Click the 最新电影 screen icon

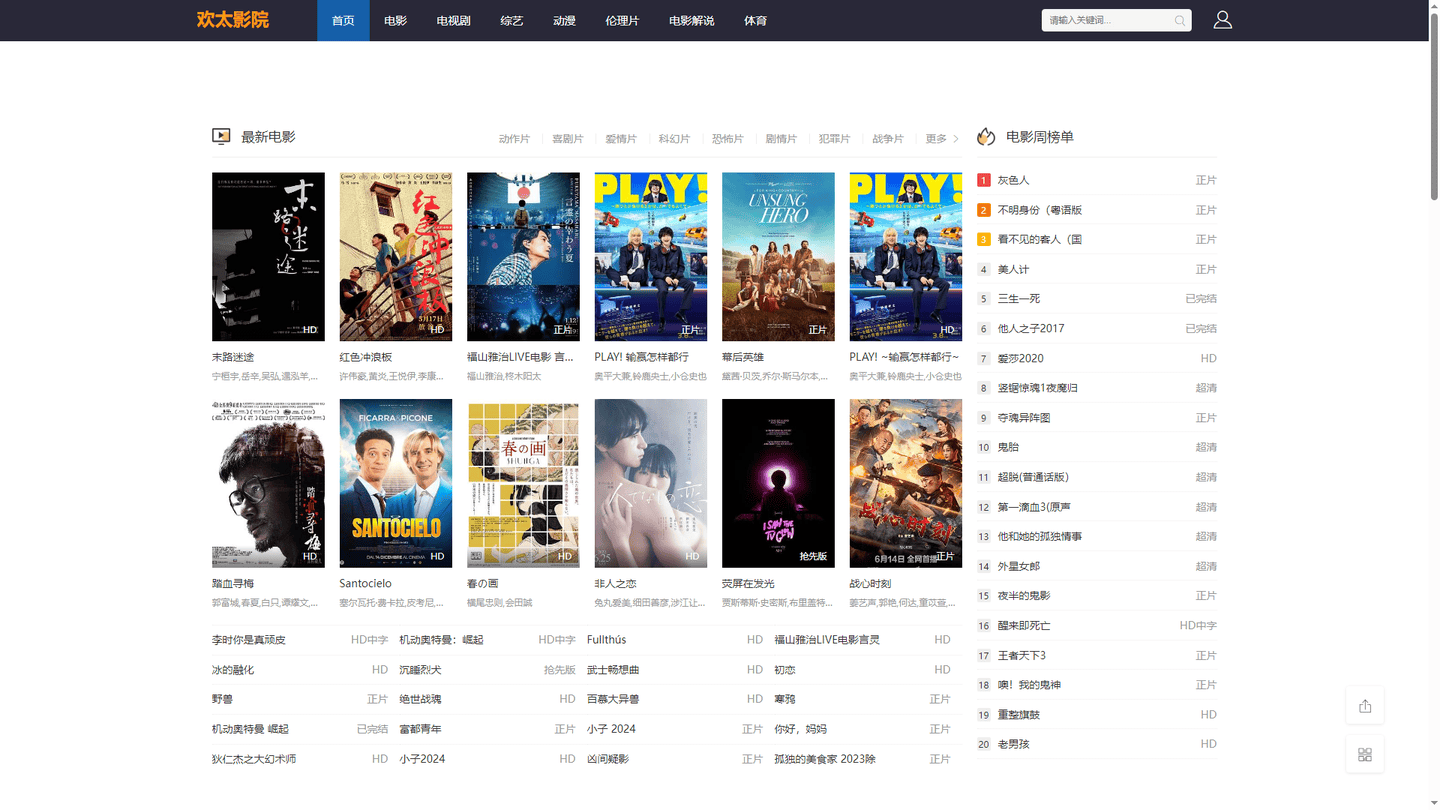pyautogui.click(x=221, y=137)
